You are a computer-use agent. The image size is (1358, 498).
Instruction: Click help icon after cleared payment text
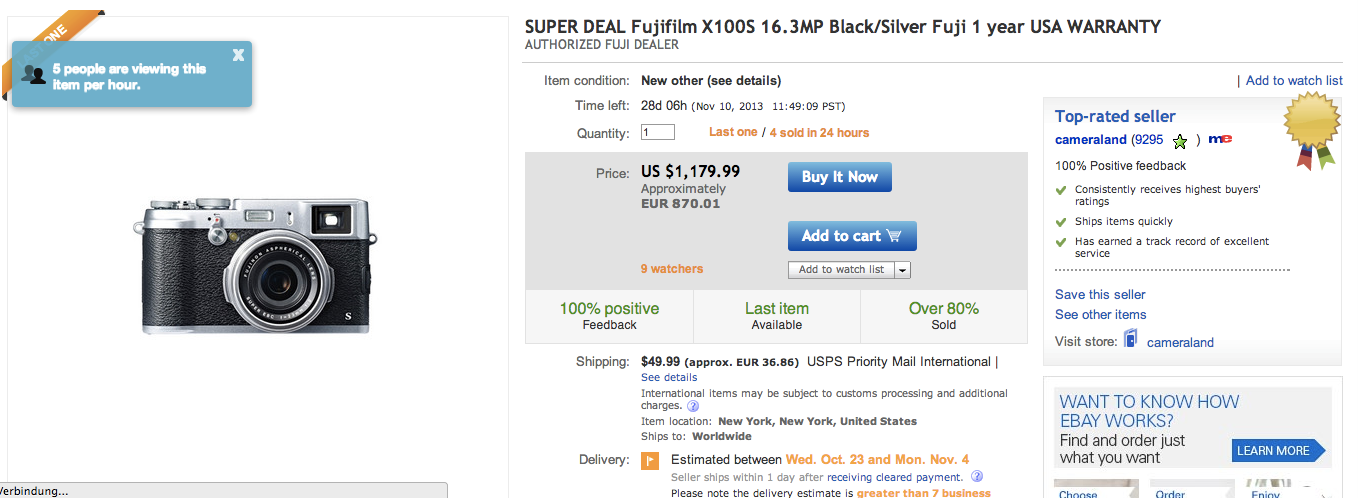977,477
